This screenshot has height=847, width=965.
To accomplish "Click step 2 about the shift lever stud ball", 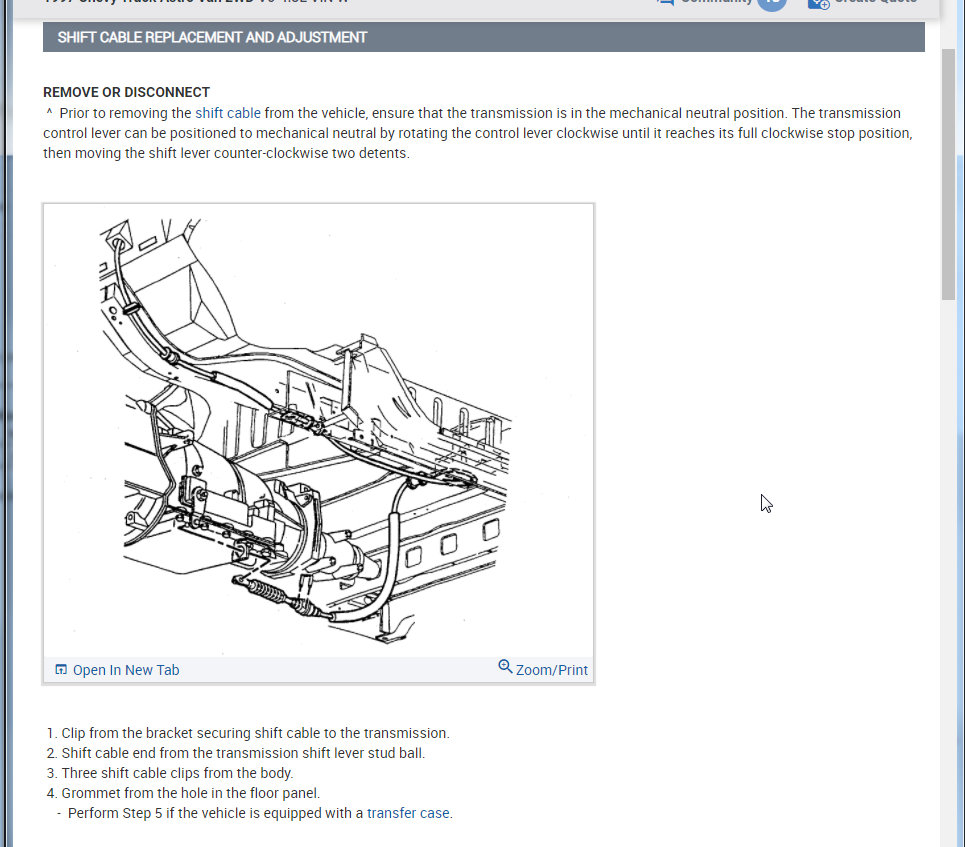I will 243,753.
